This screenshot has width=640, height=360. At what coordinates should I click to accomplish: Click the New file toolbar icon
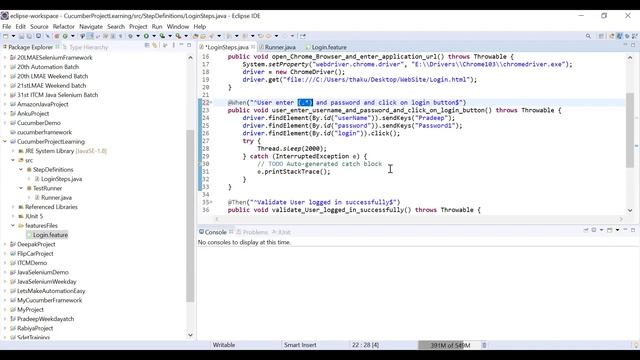[6, 36]
